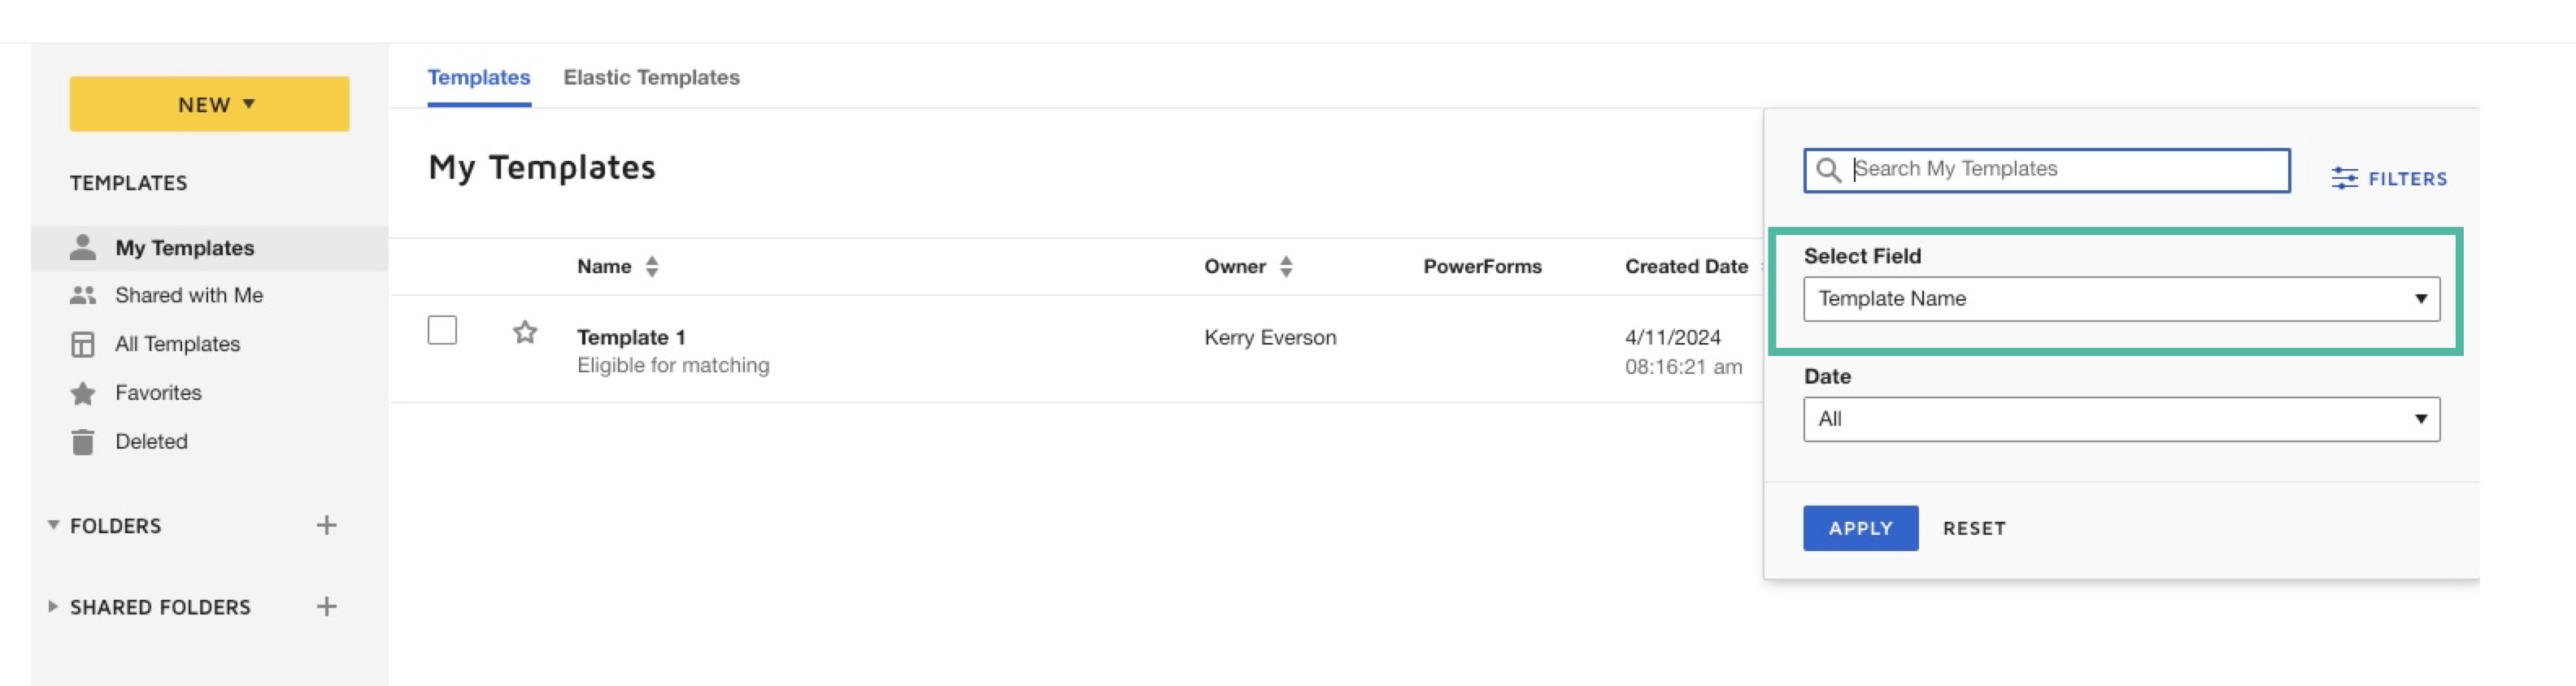2576x686 pixels.
Task: Click the search magnifier icon
Action: click(x=1828, y=170)
